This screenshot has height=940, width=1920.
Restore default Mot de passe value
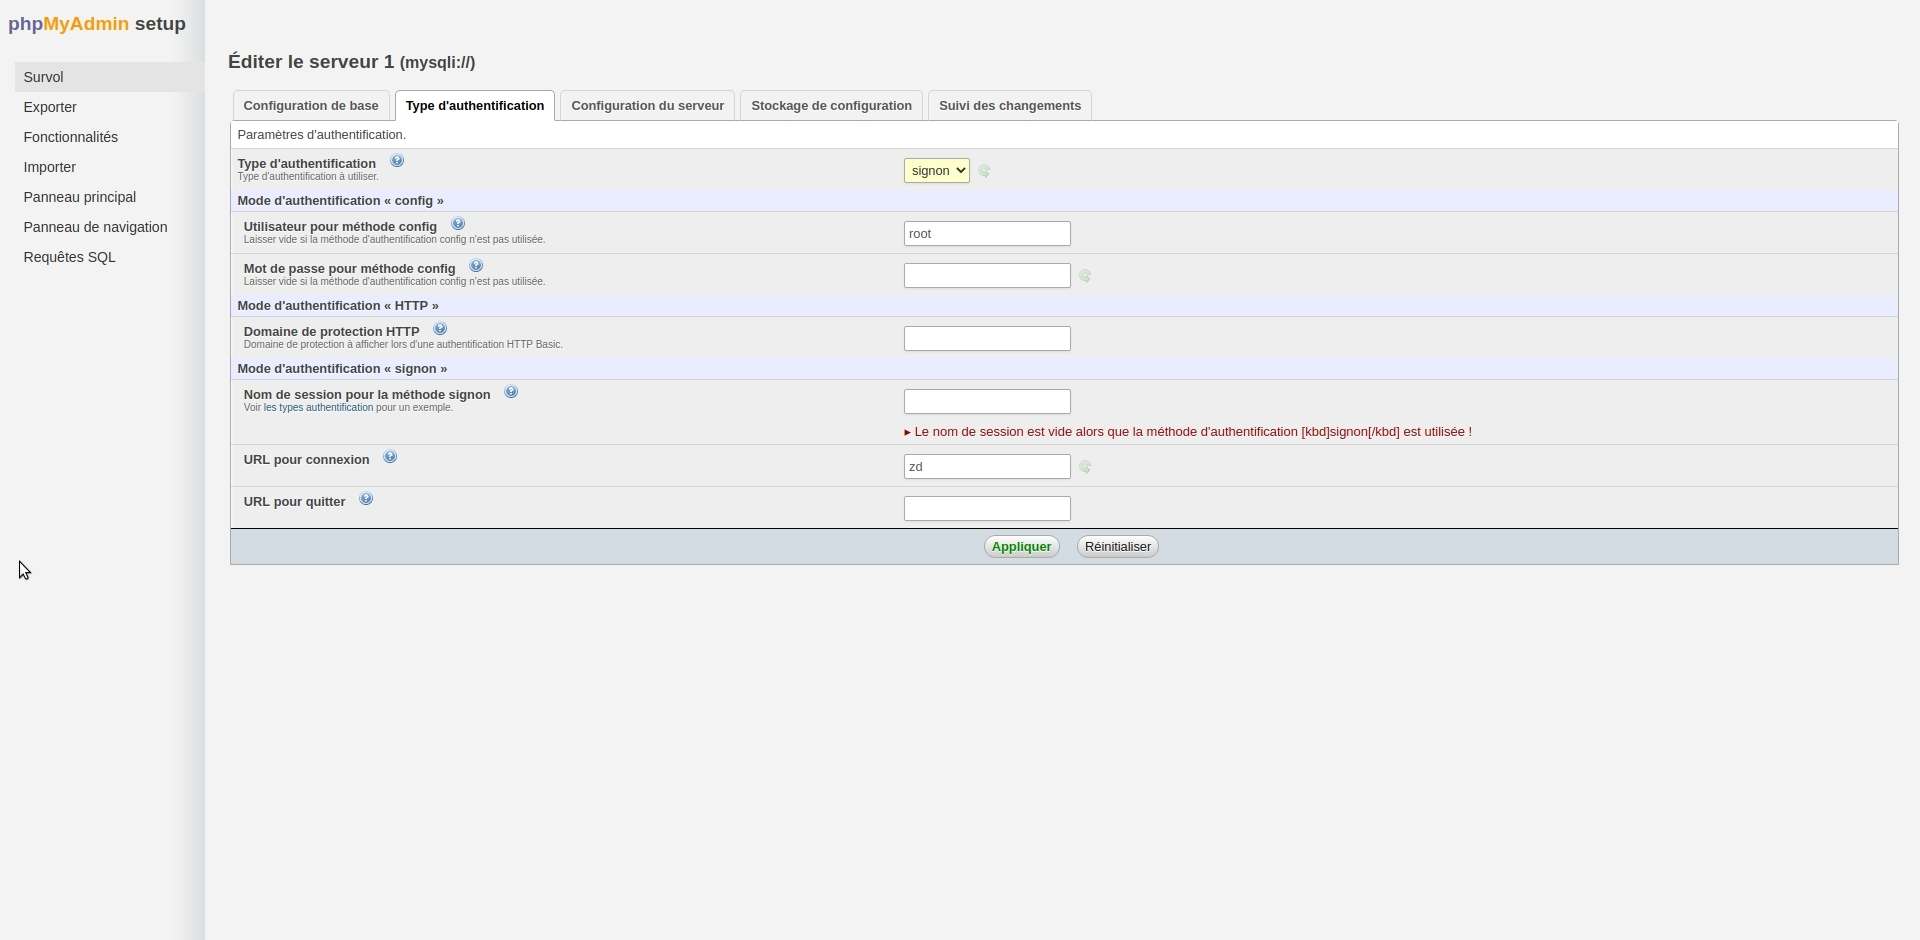coord(1086,276)
